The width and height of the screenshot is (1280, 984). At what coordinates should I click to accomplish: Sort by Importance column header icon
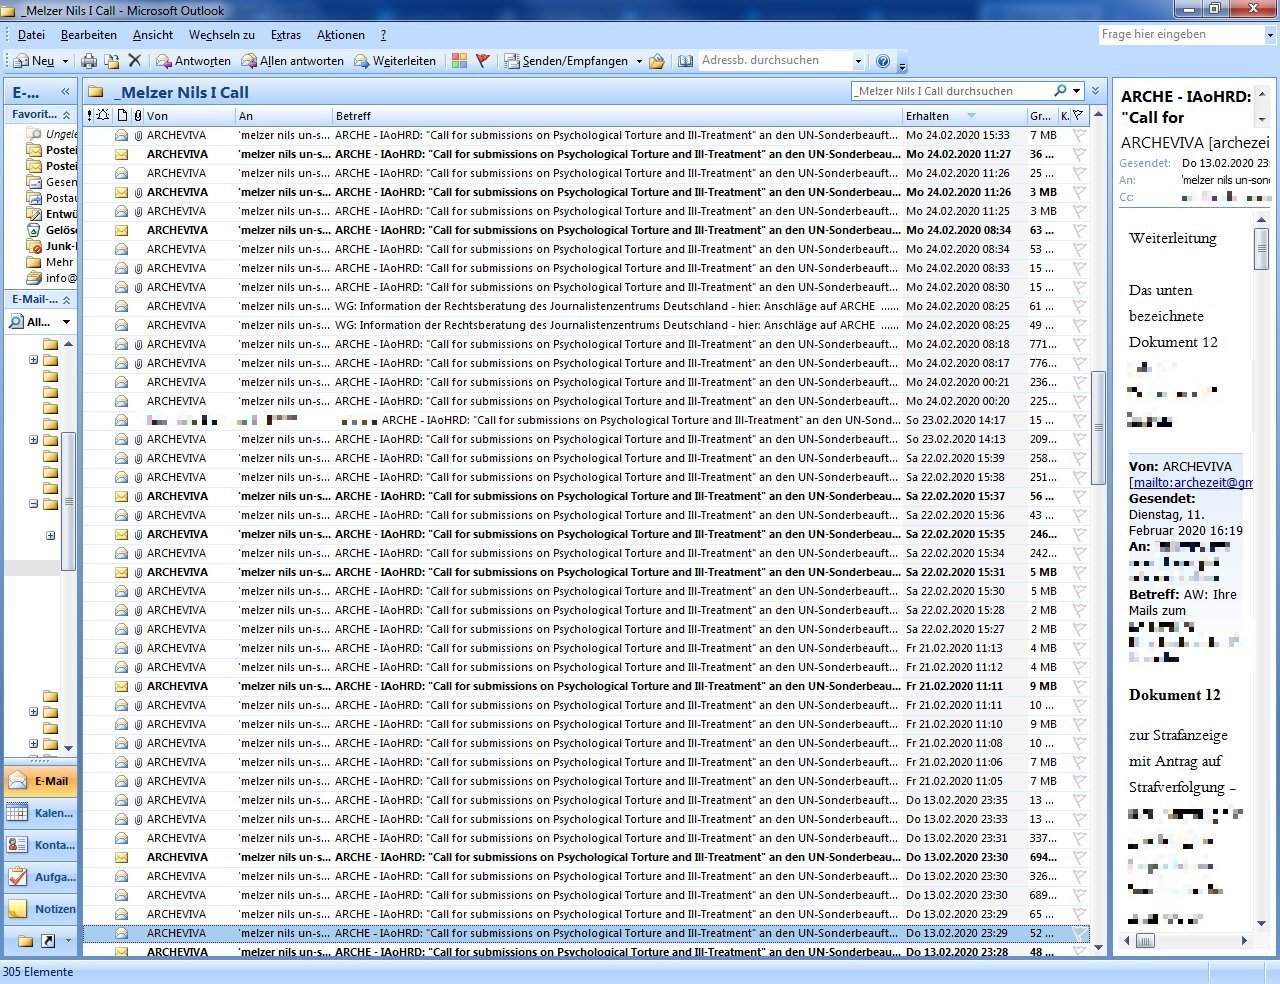90,116
